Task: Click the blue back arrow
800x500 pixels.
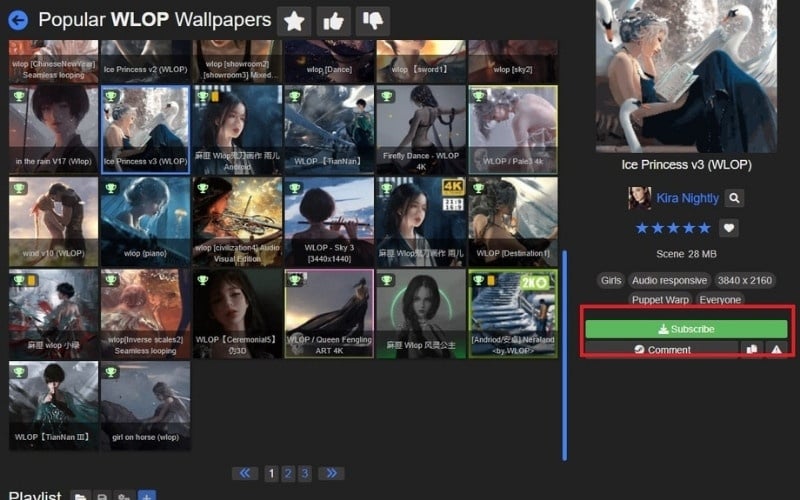Action: point(18,19)
